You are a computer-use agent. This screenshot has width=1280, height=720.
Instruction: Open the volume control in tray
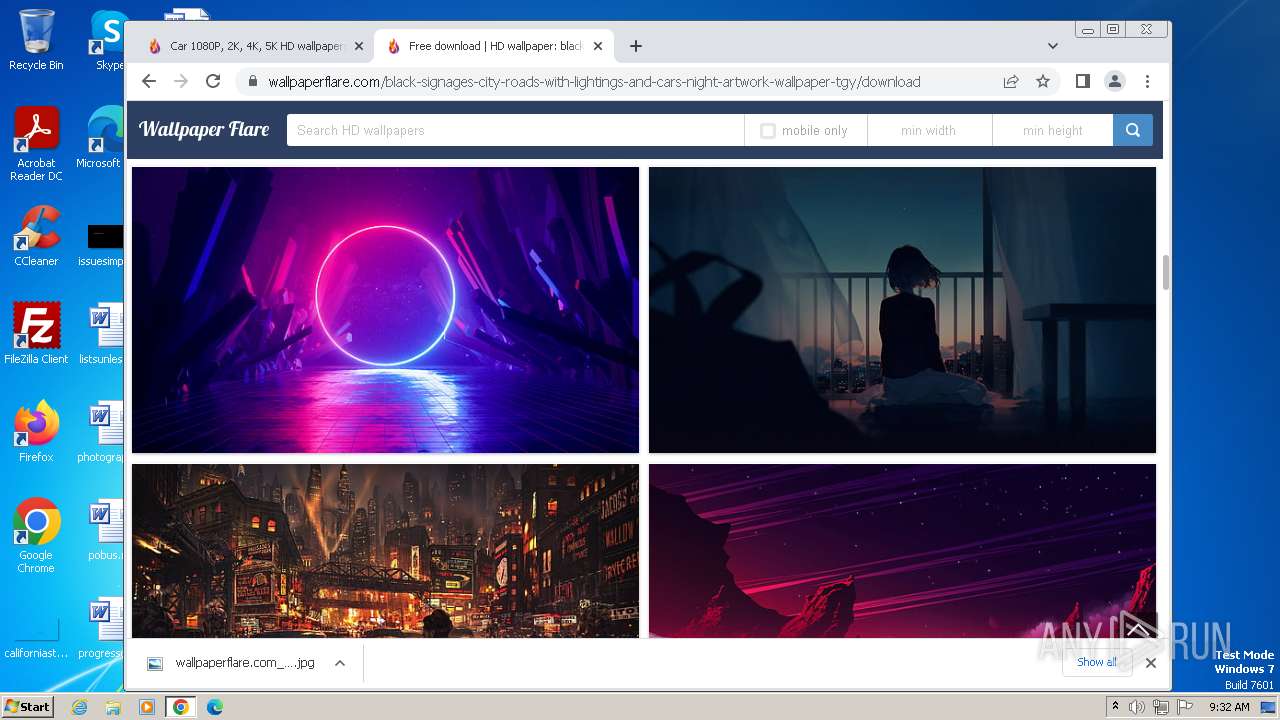tap(1137, 707)
